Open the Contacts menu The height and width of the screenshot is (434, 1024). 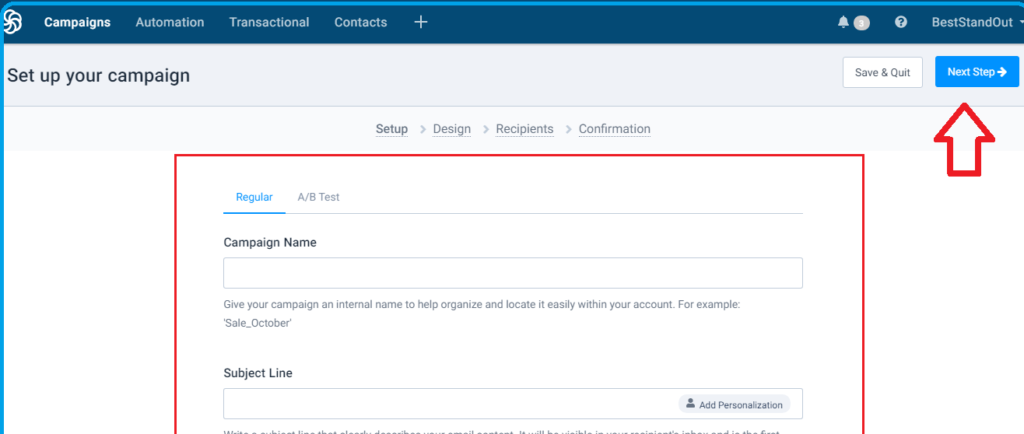360,22
